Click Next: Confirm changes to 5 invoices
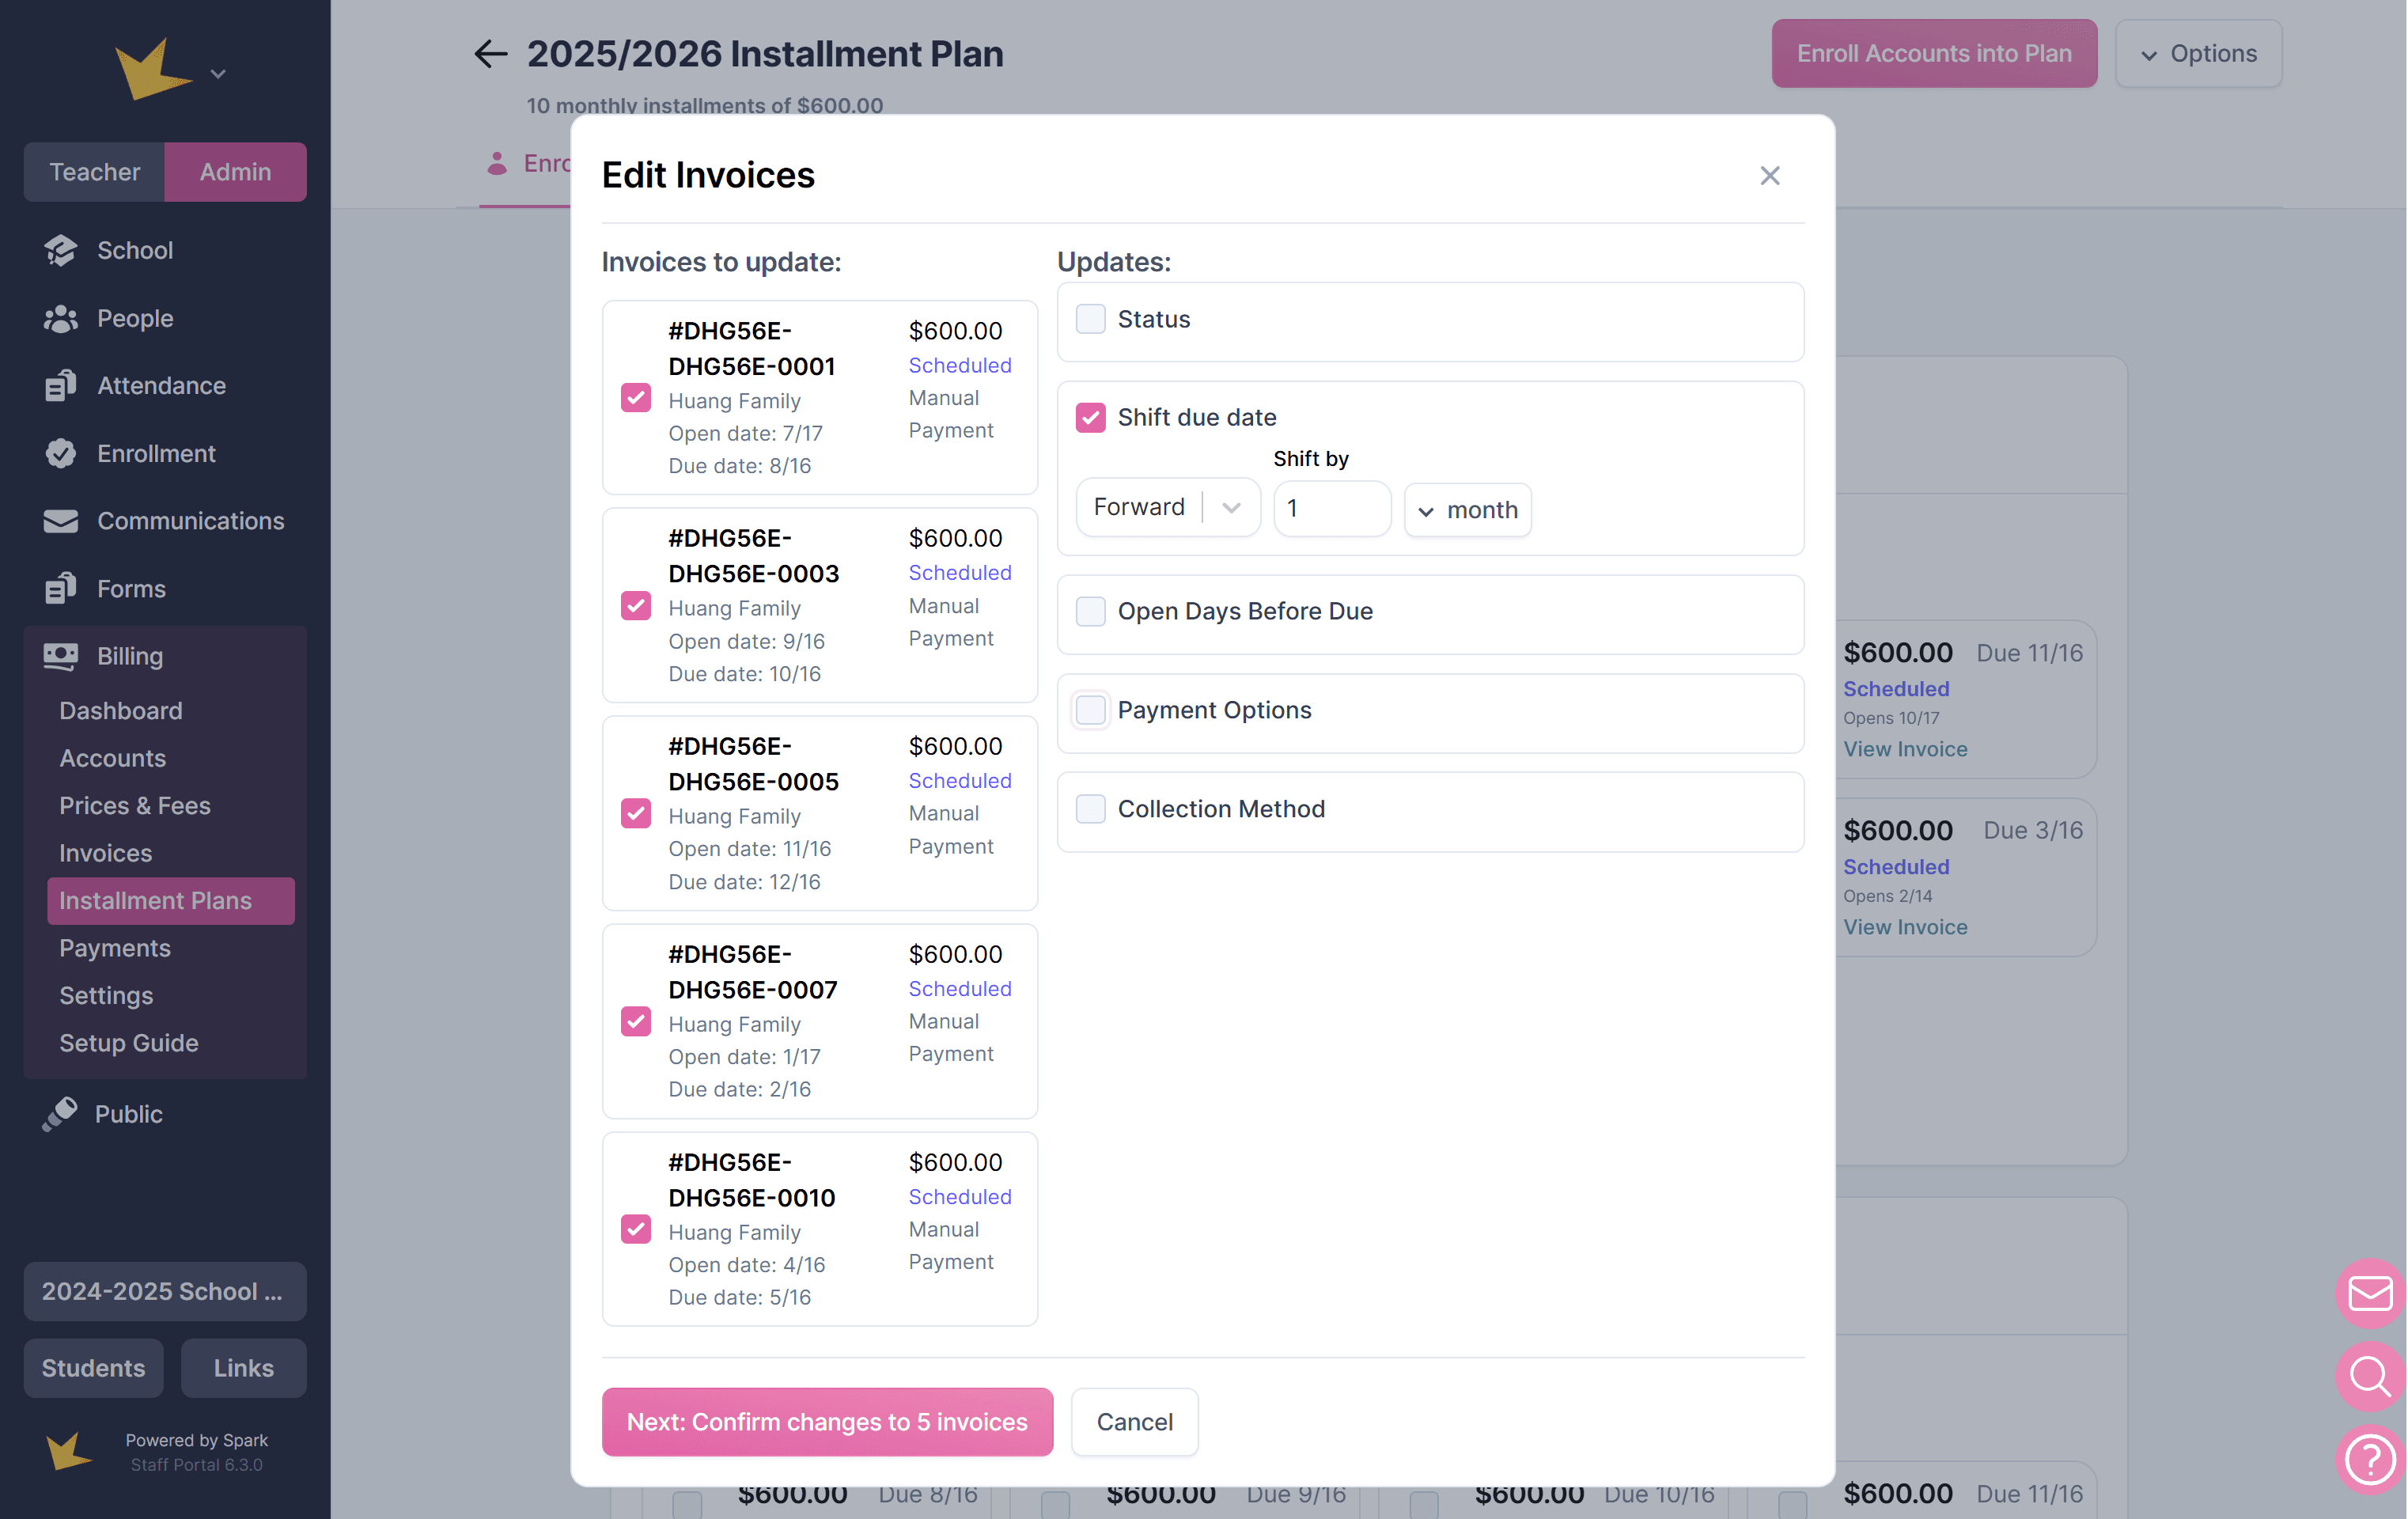This screenshot has width=2408, height=1519. tap(827, 1421)
